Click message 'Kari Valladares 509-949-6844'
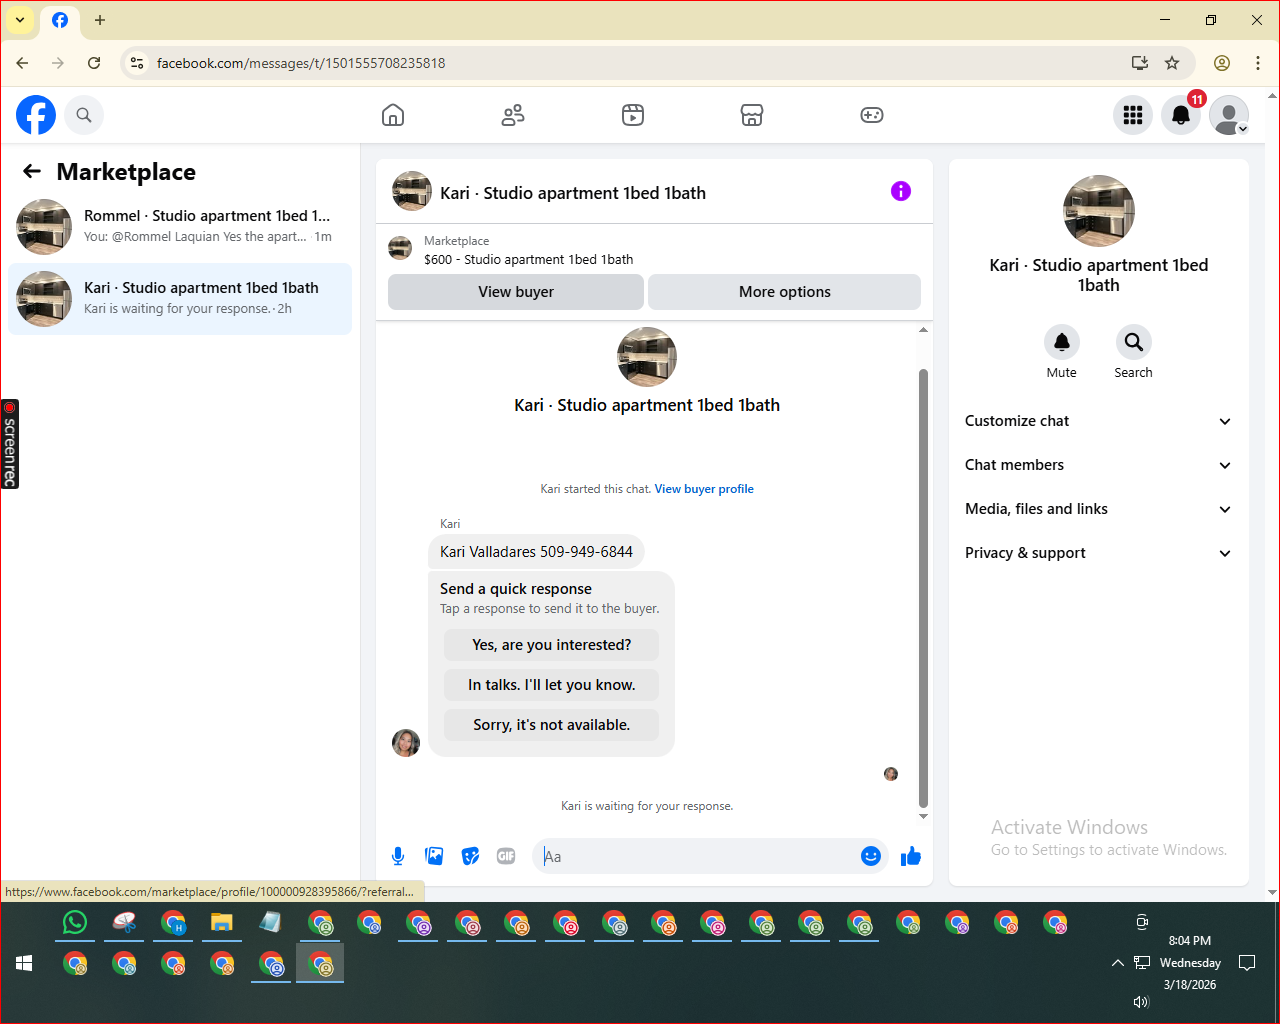 (x=536, y=552)
